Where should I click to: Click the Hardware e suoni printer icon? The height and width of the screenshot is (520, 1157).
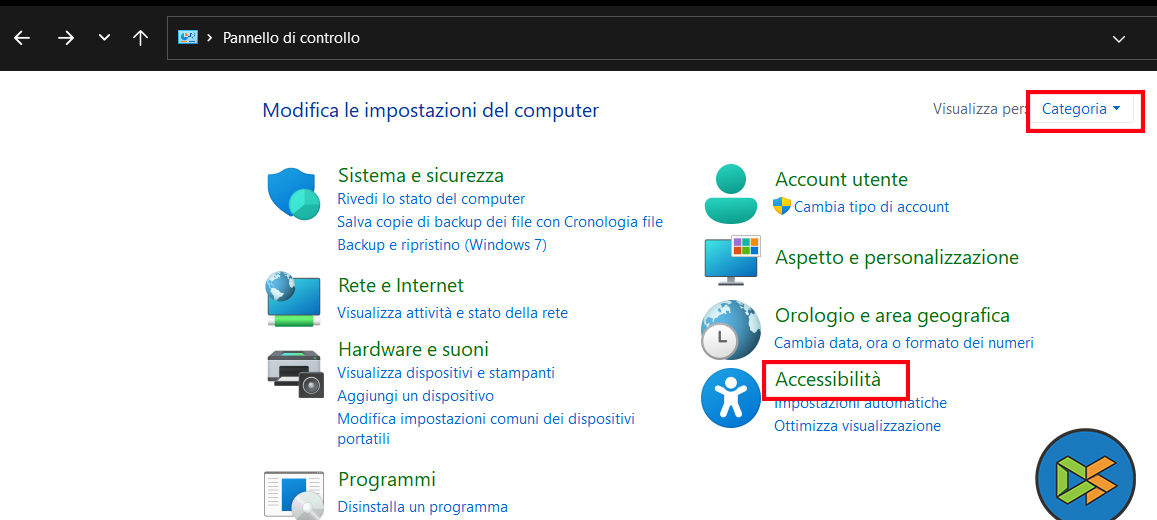click(295, 373)
